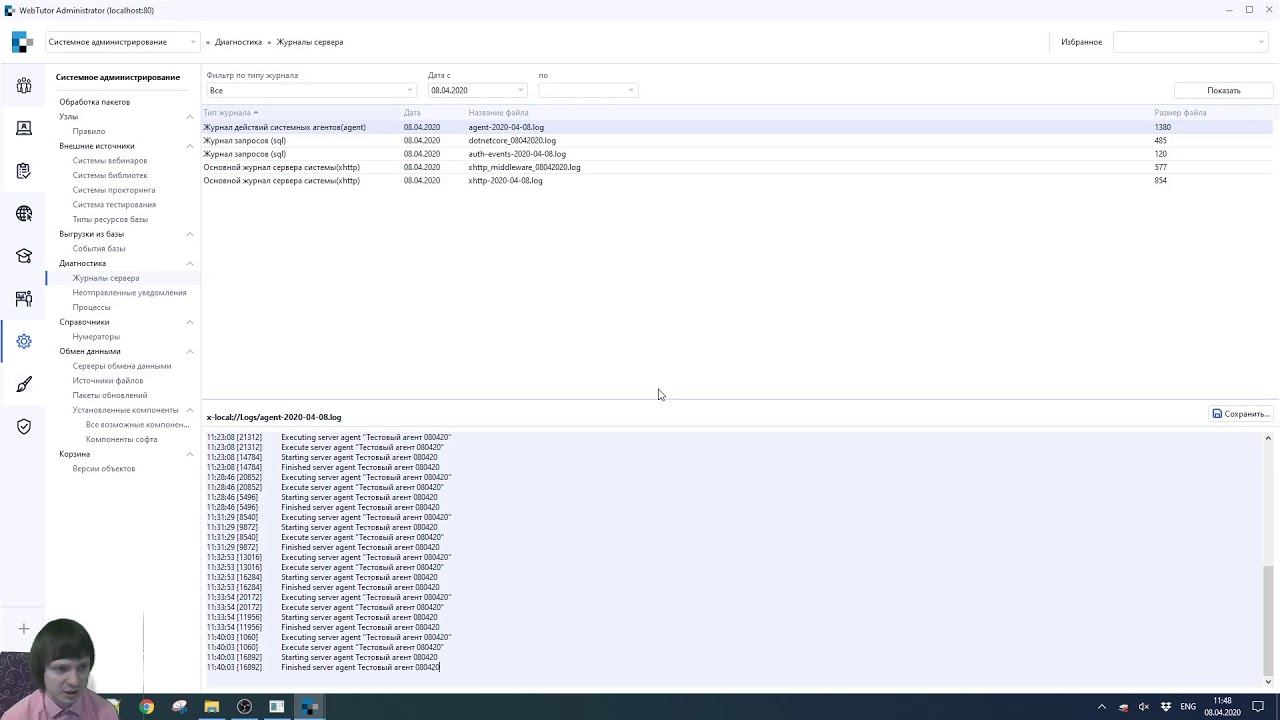Open the presenter board sidebar section
Image resolution: width=1280 pixels, height=720 pixels.
click(x=24, y=298)
